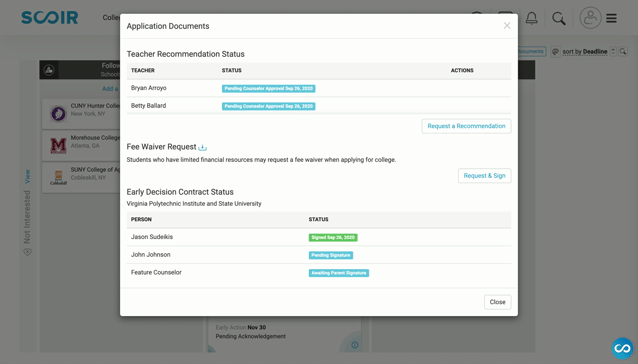Screen dimensions: 638x364
Task: Click the palette icon left of sort by
Action: click(555, 52)
